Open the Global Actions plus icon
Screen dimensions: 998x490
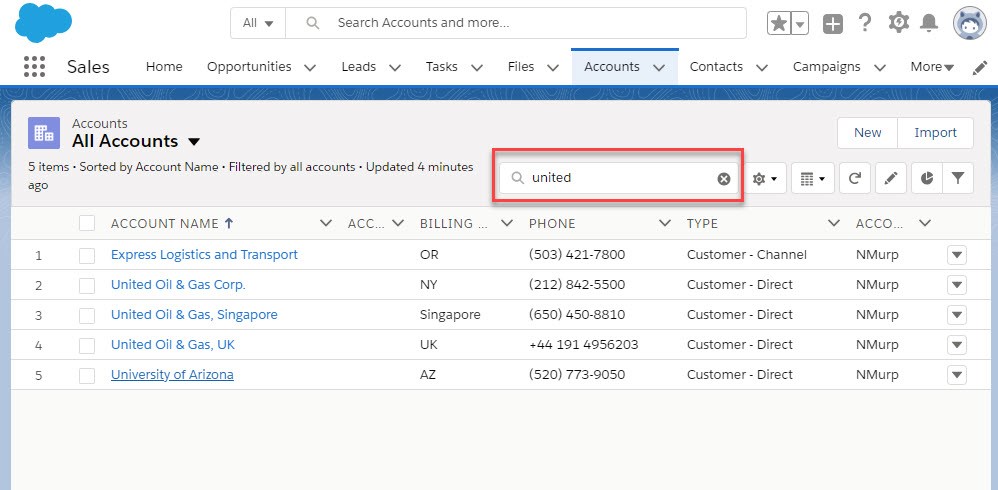coord(833,24)
